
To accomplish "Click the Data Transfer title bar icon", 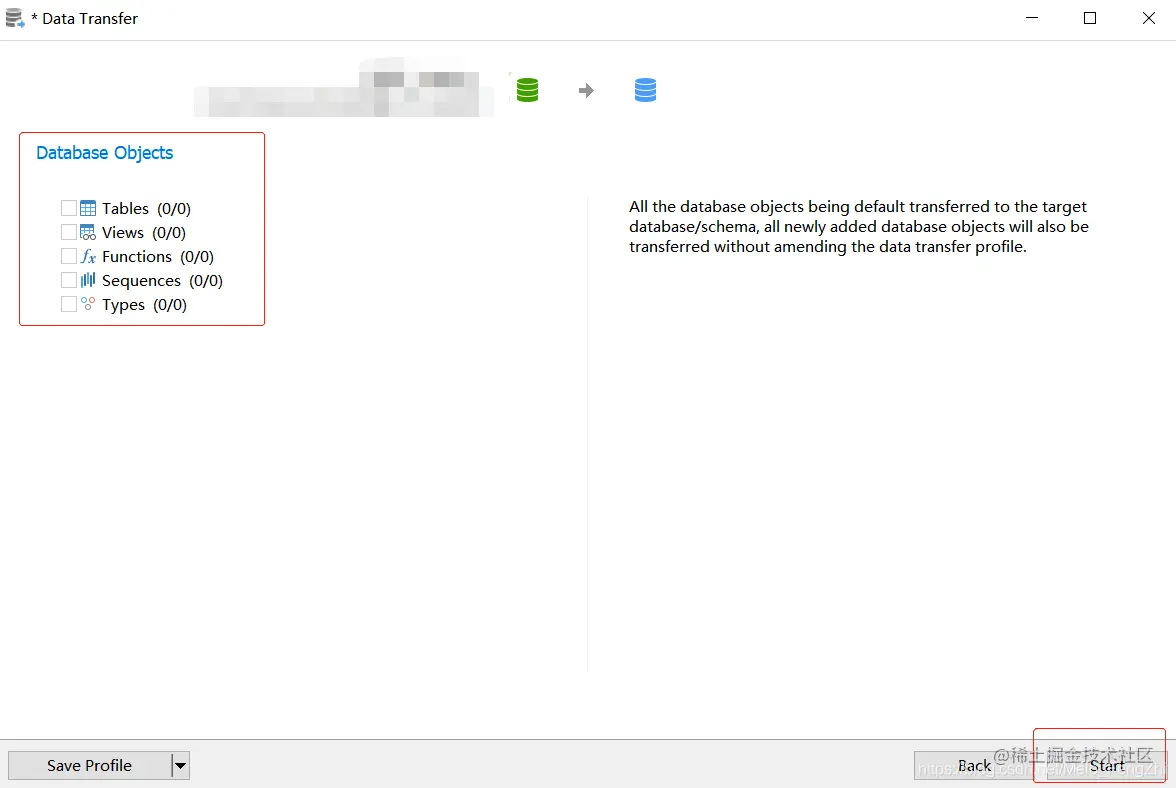I will (x=15, y=18).
